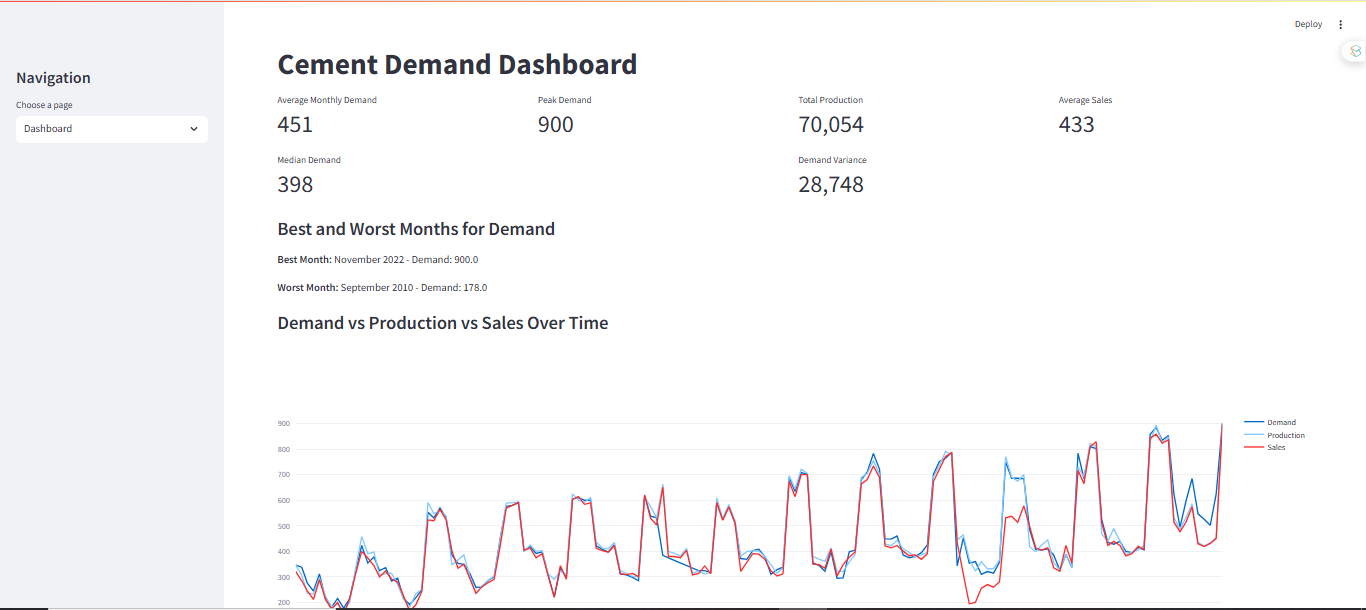1366x610 pixels.
Task: Click the 500 y-axis tick label
Action: tap(284, 526)
